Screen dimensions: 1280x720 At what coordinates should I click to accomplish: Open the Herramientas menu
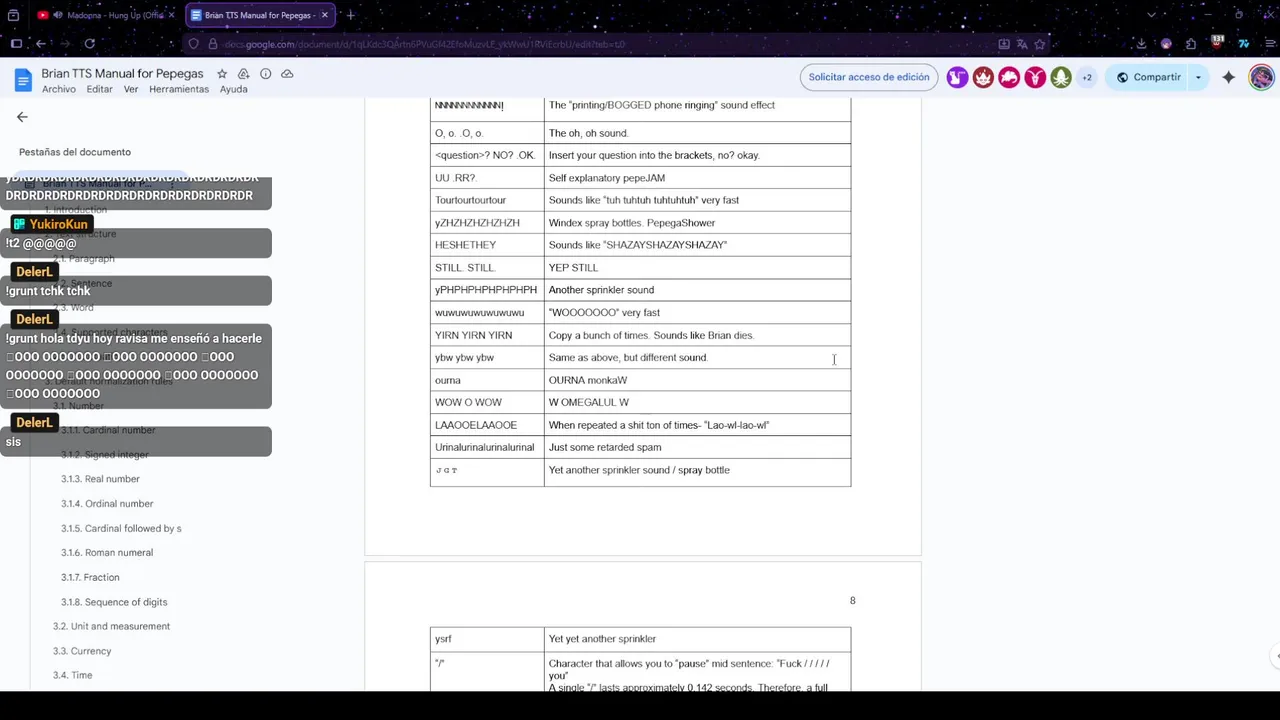[x=179, y=89]
